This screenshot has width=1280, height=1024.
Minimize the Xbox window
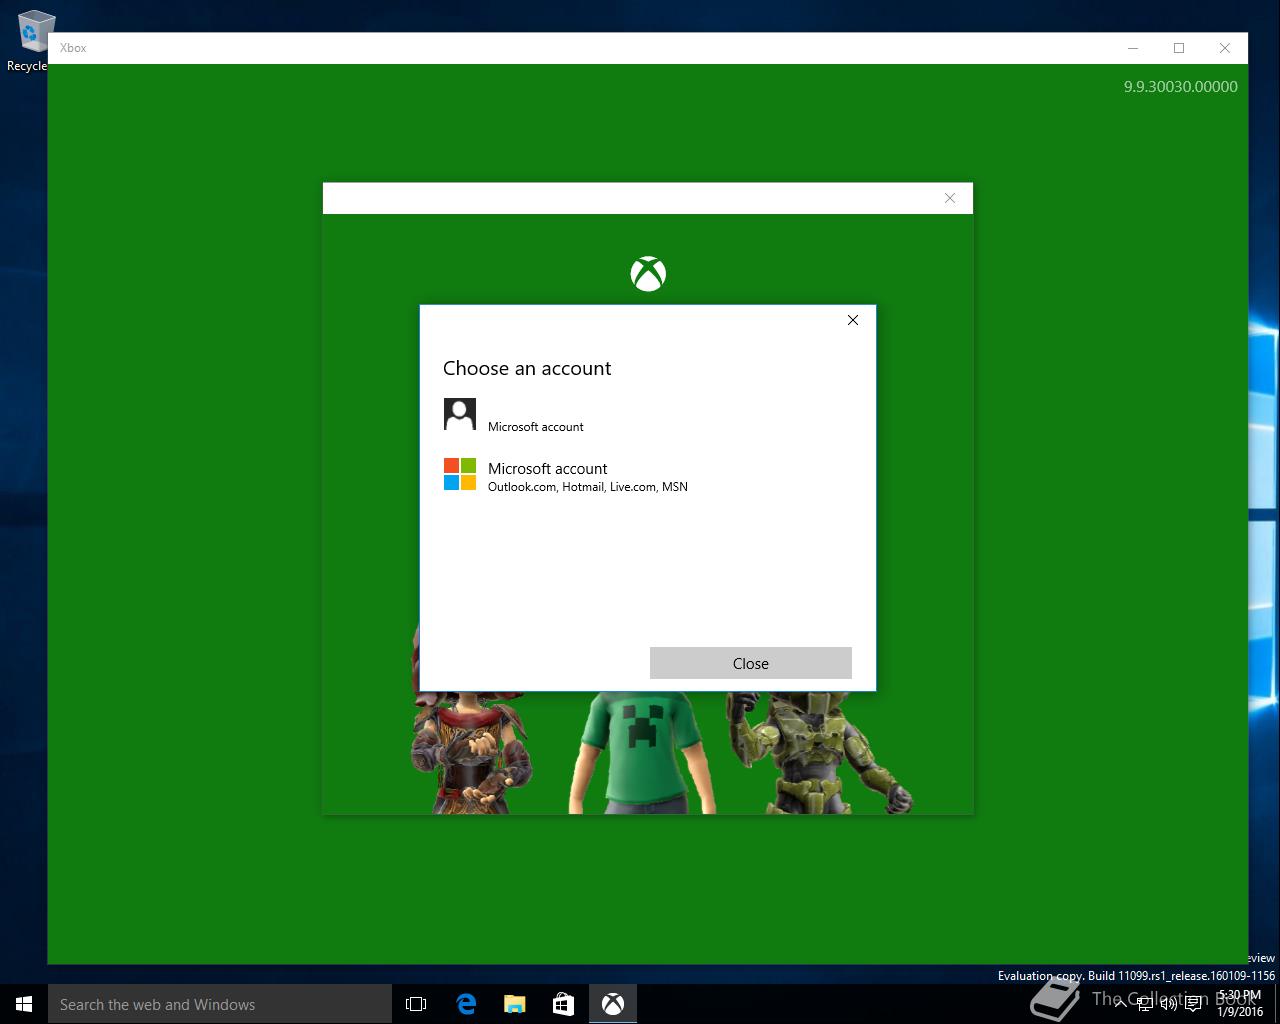1133,48
